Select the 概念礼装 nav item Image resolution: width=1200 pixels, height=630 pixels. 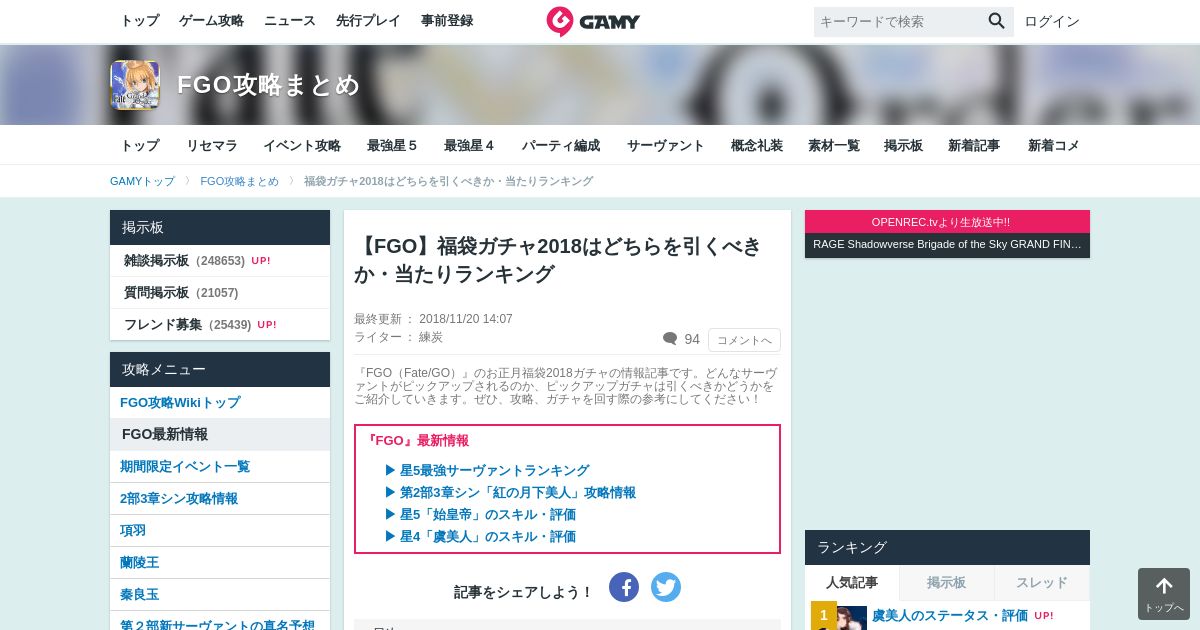click(757, 145)
